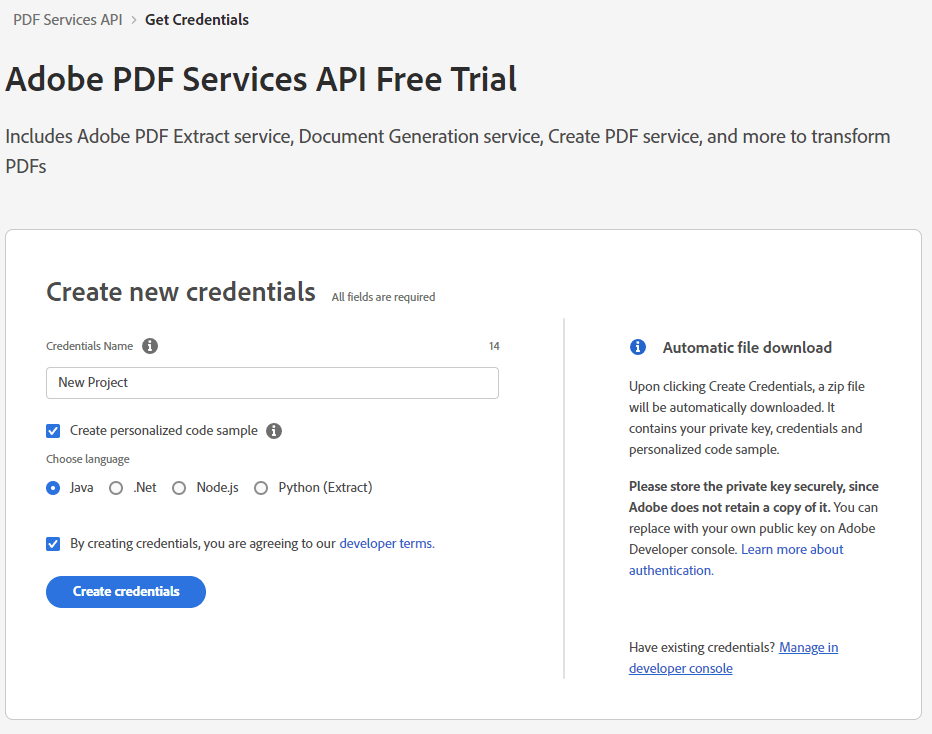Select the .Net language radio button
The height and width of the screenshot is (734, 932).
click(x=116, y=488)
